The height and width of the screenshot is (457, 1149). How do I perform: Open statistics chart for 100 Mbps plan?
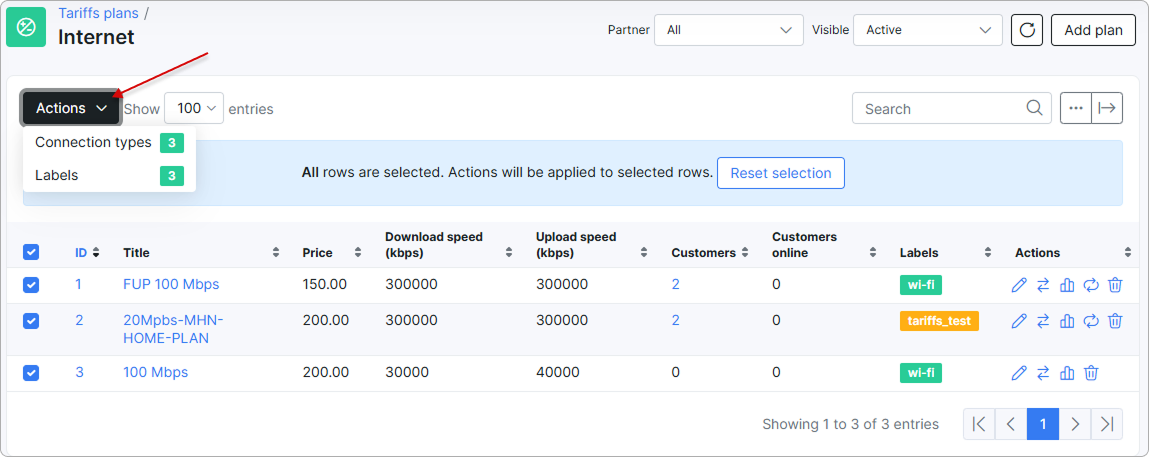click(1067, 374)
